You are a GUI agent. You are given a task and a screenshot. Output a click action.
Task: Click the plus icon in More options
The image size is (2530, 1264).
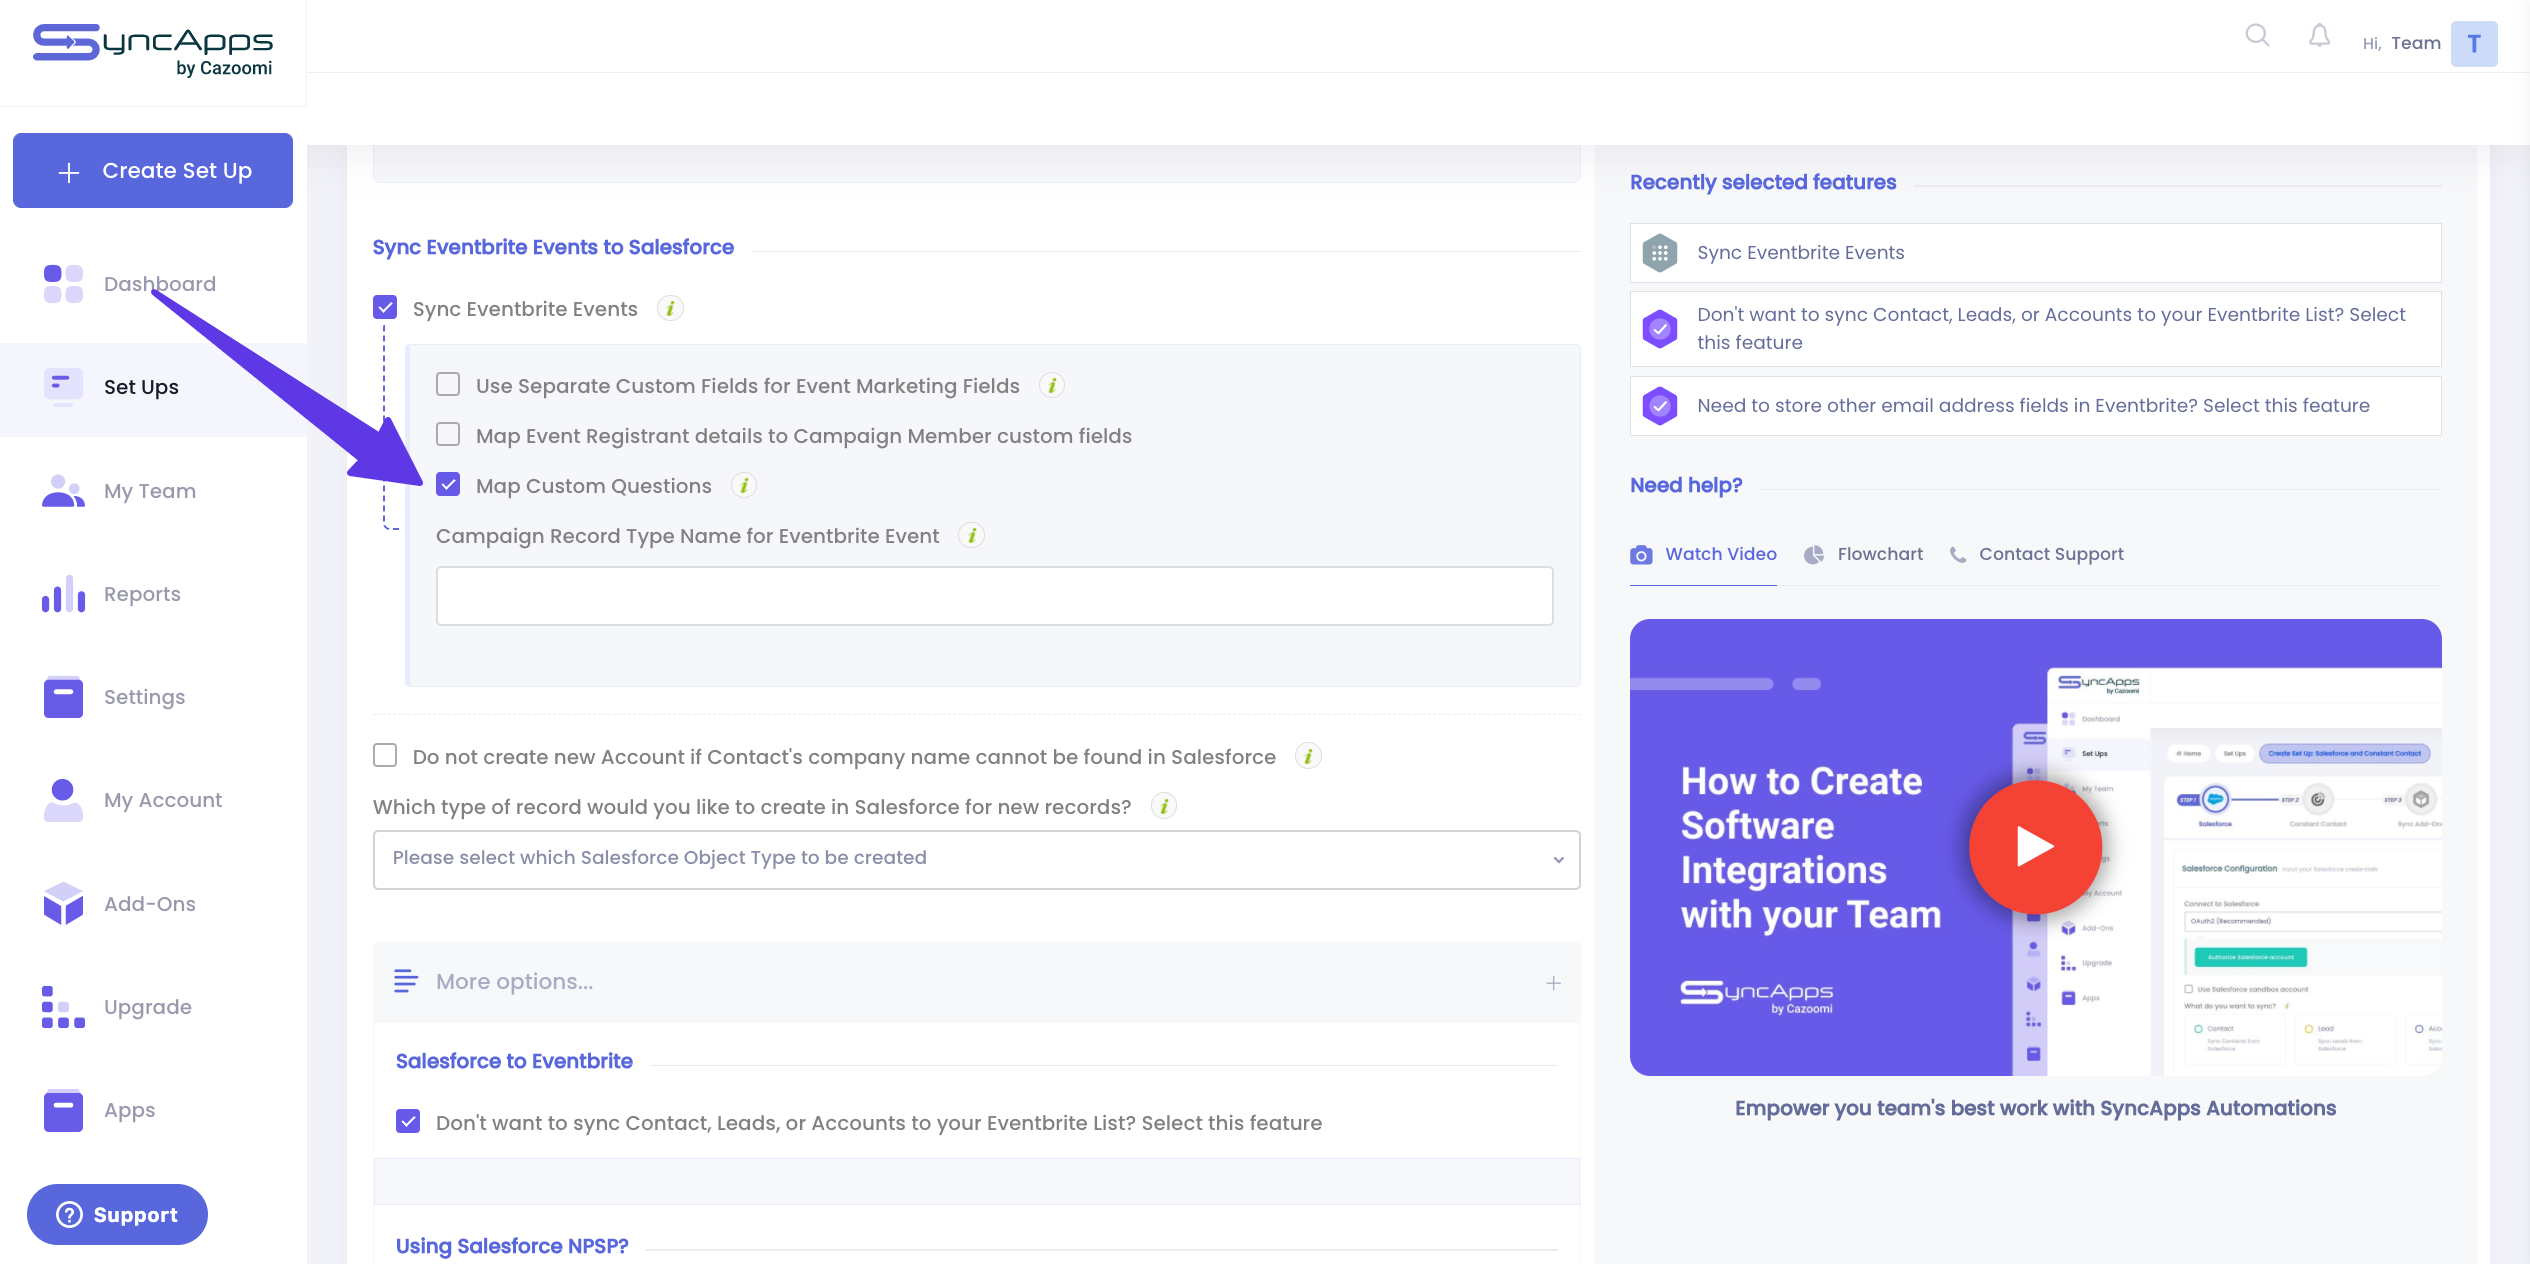1553,983
